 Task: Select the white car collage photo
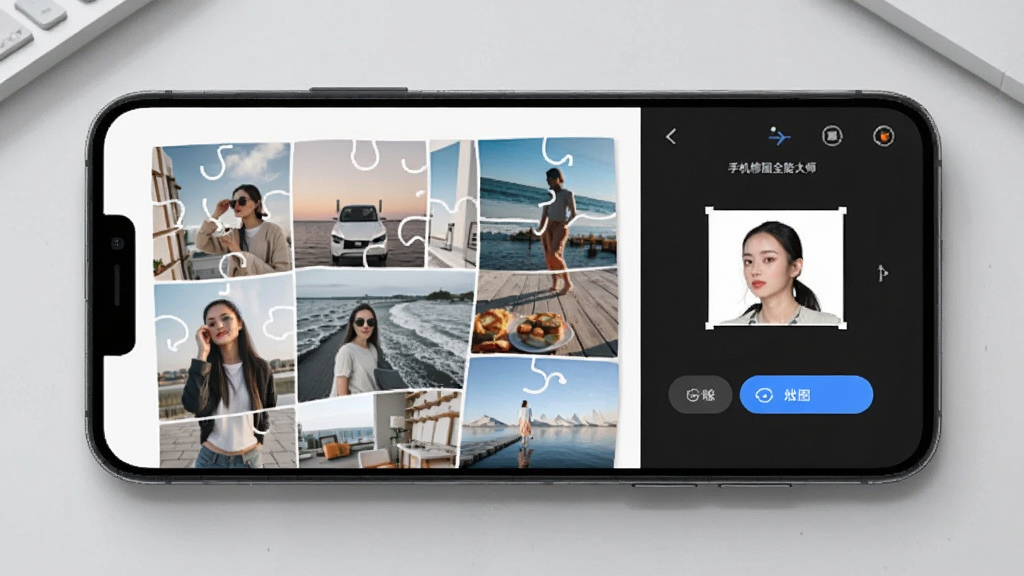359,204
